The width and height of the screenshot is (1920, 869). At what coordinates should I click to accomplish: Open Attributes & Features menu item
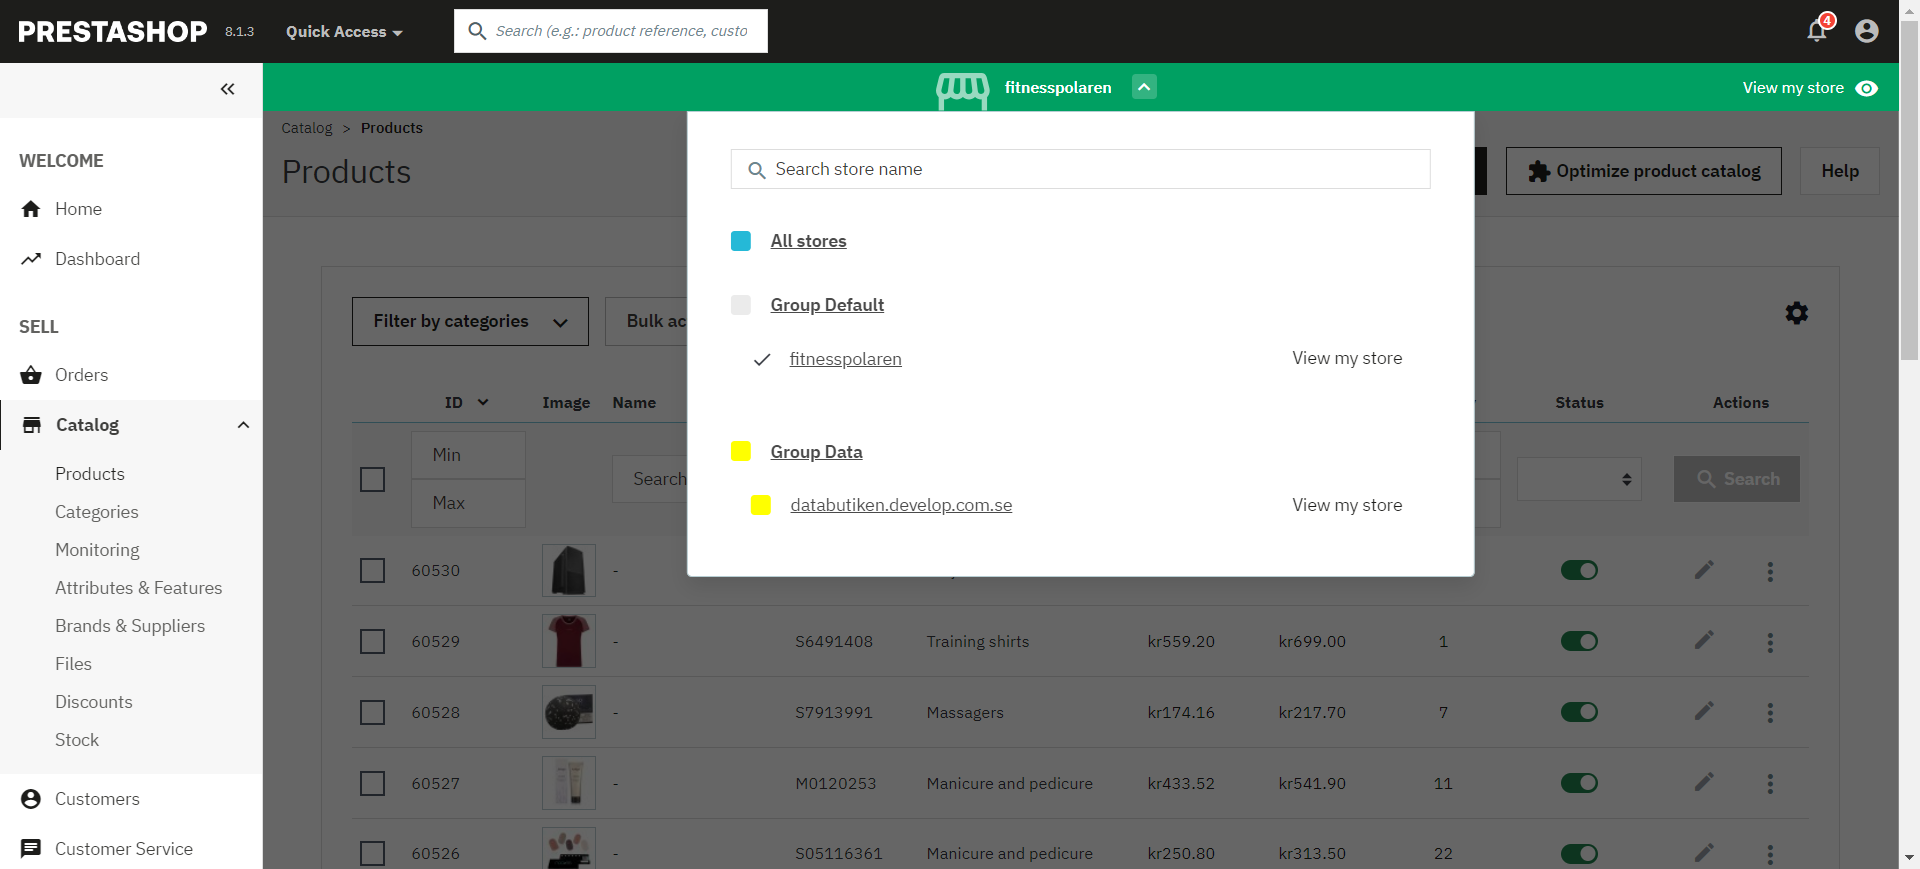pyautogui.click(x=139, y=588)
